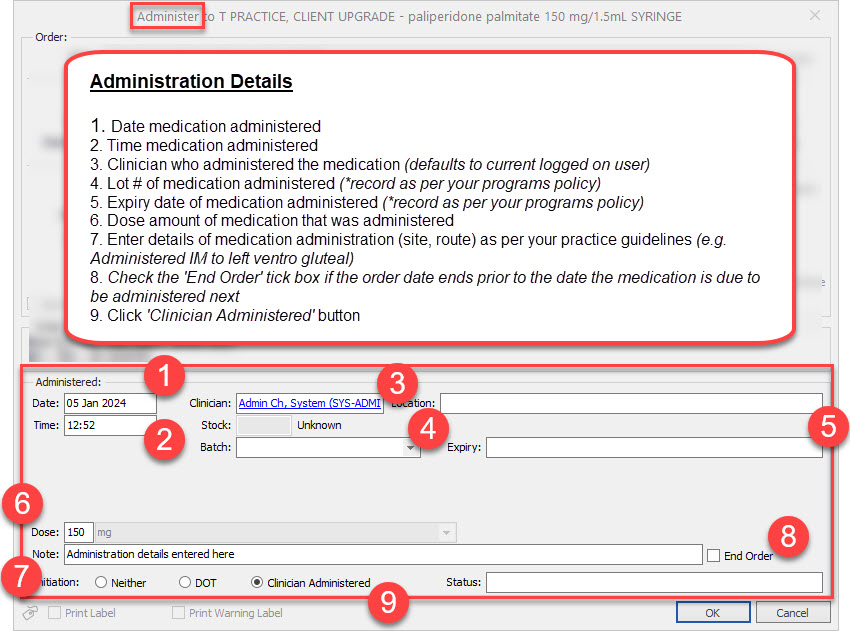Click the Cancel button

(x=793, y=613)
